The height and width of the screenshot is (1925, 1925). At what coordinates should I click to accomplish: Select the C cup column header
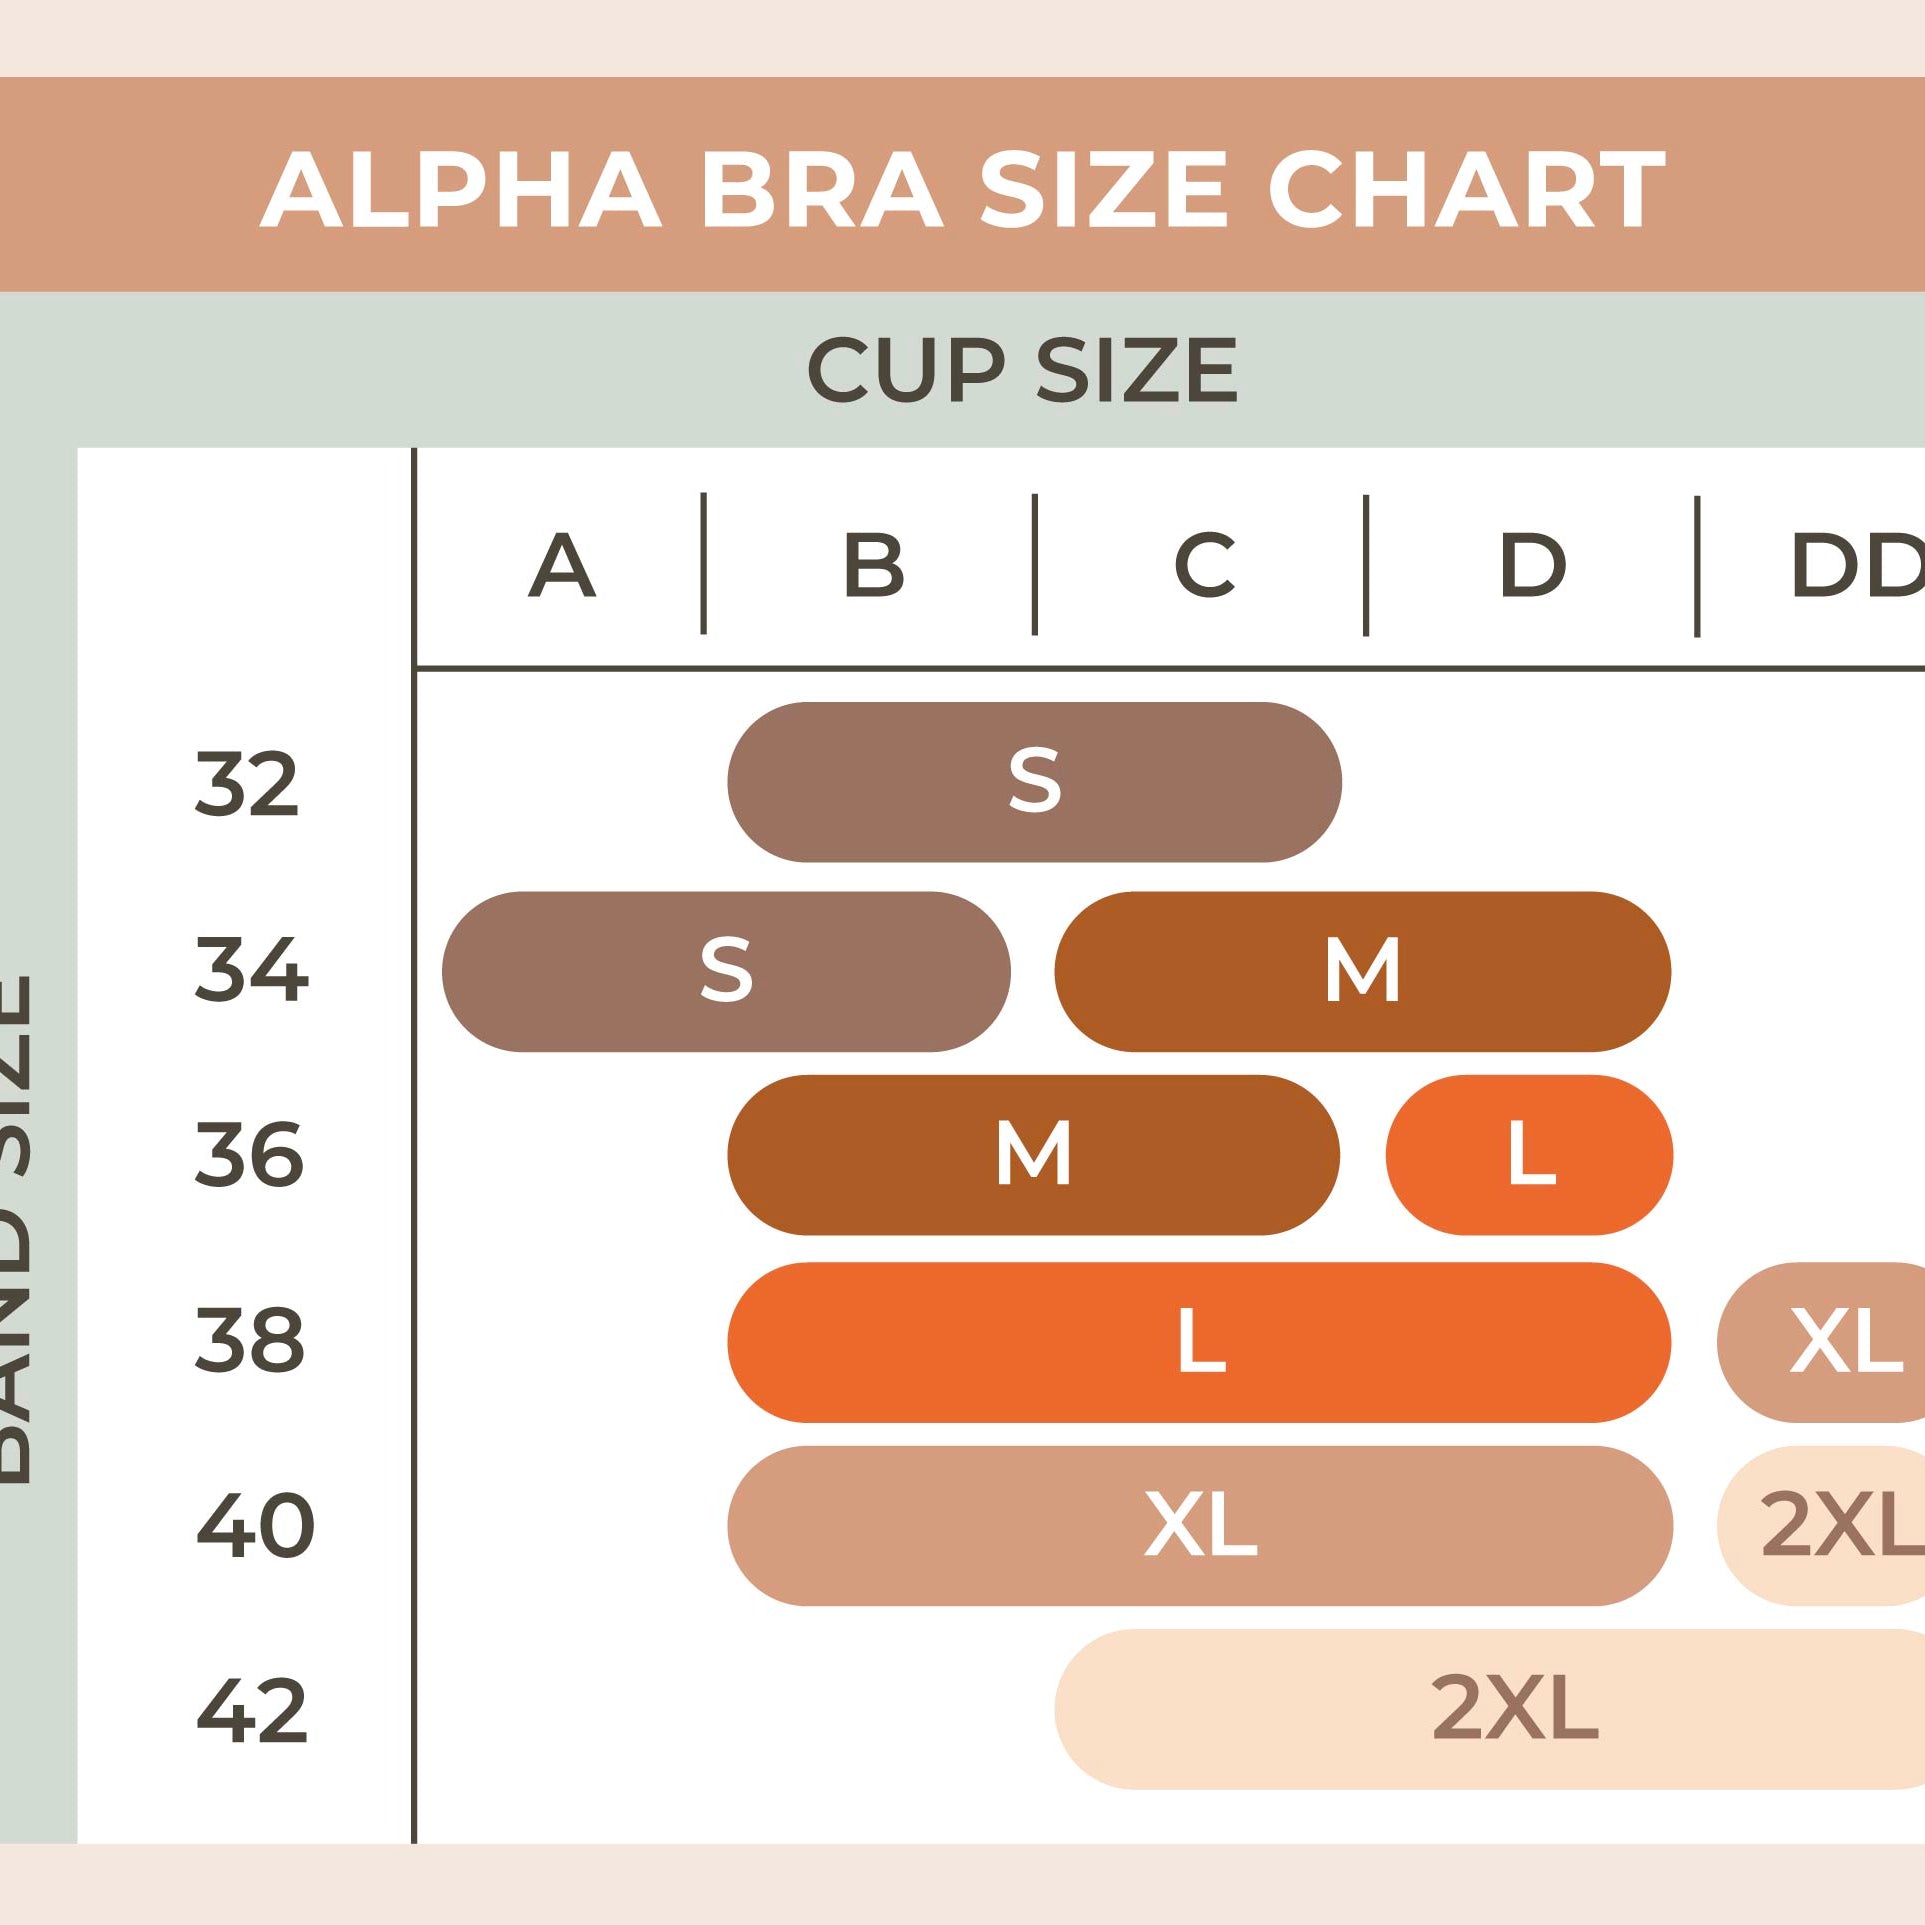coord(1204,565)
